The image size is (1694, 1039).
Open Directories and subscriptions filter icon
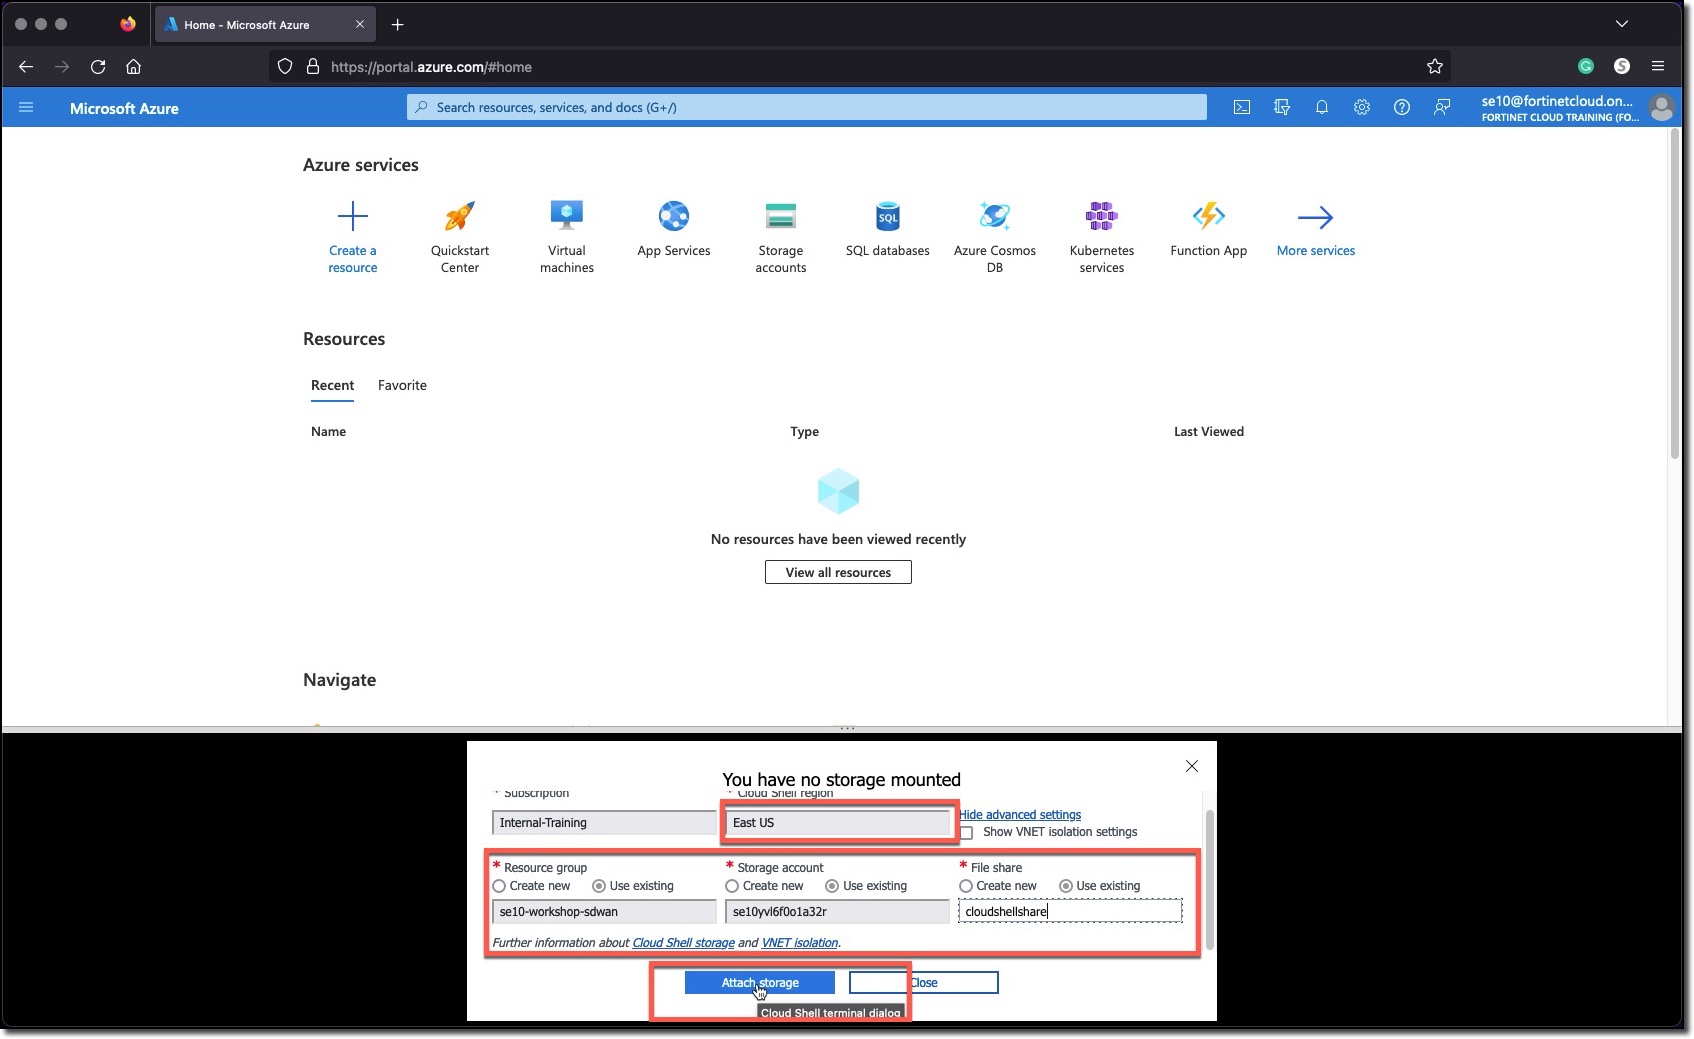click(1282, 107)
